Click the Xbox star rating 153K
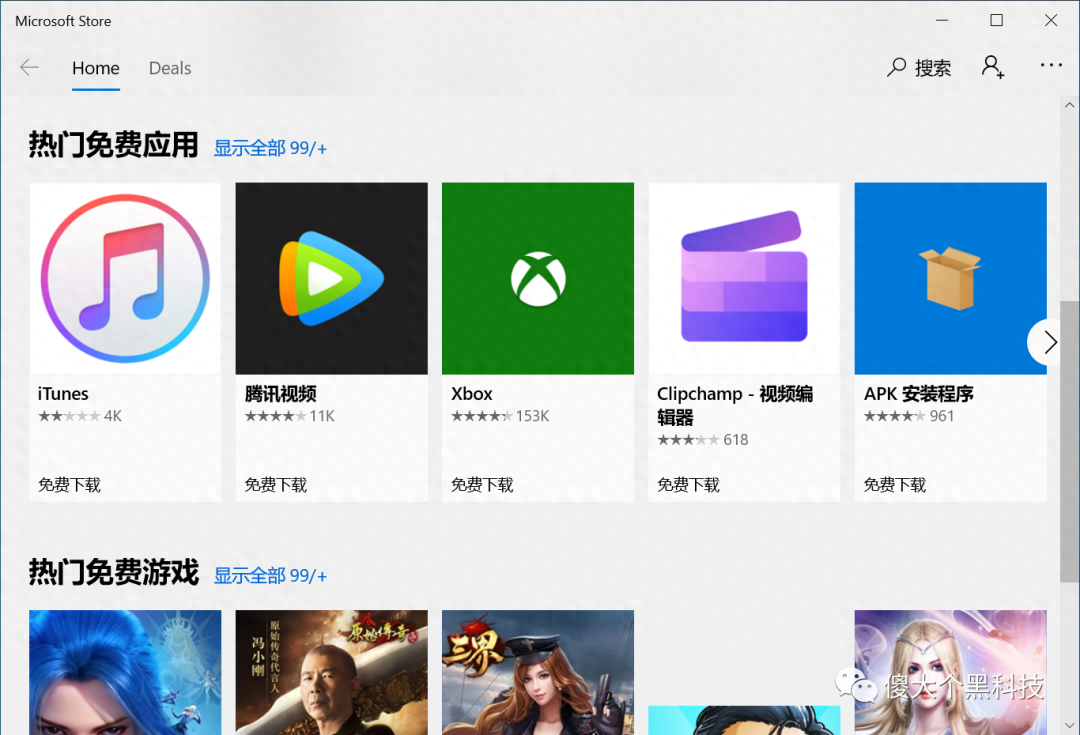 (x=500, y=416)
